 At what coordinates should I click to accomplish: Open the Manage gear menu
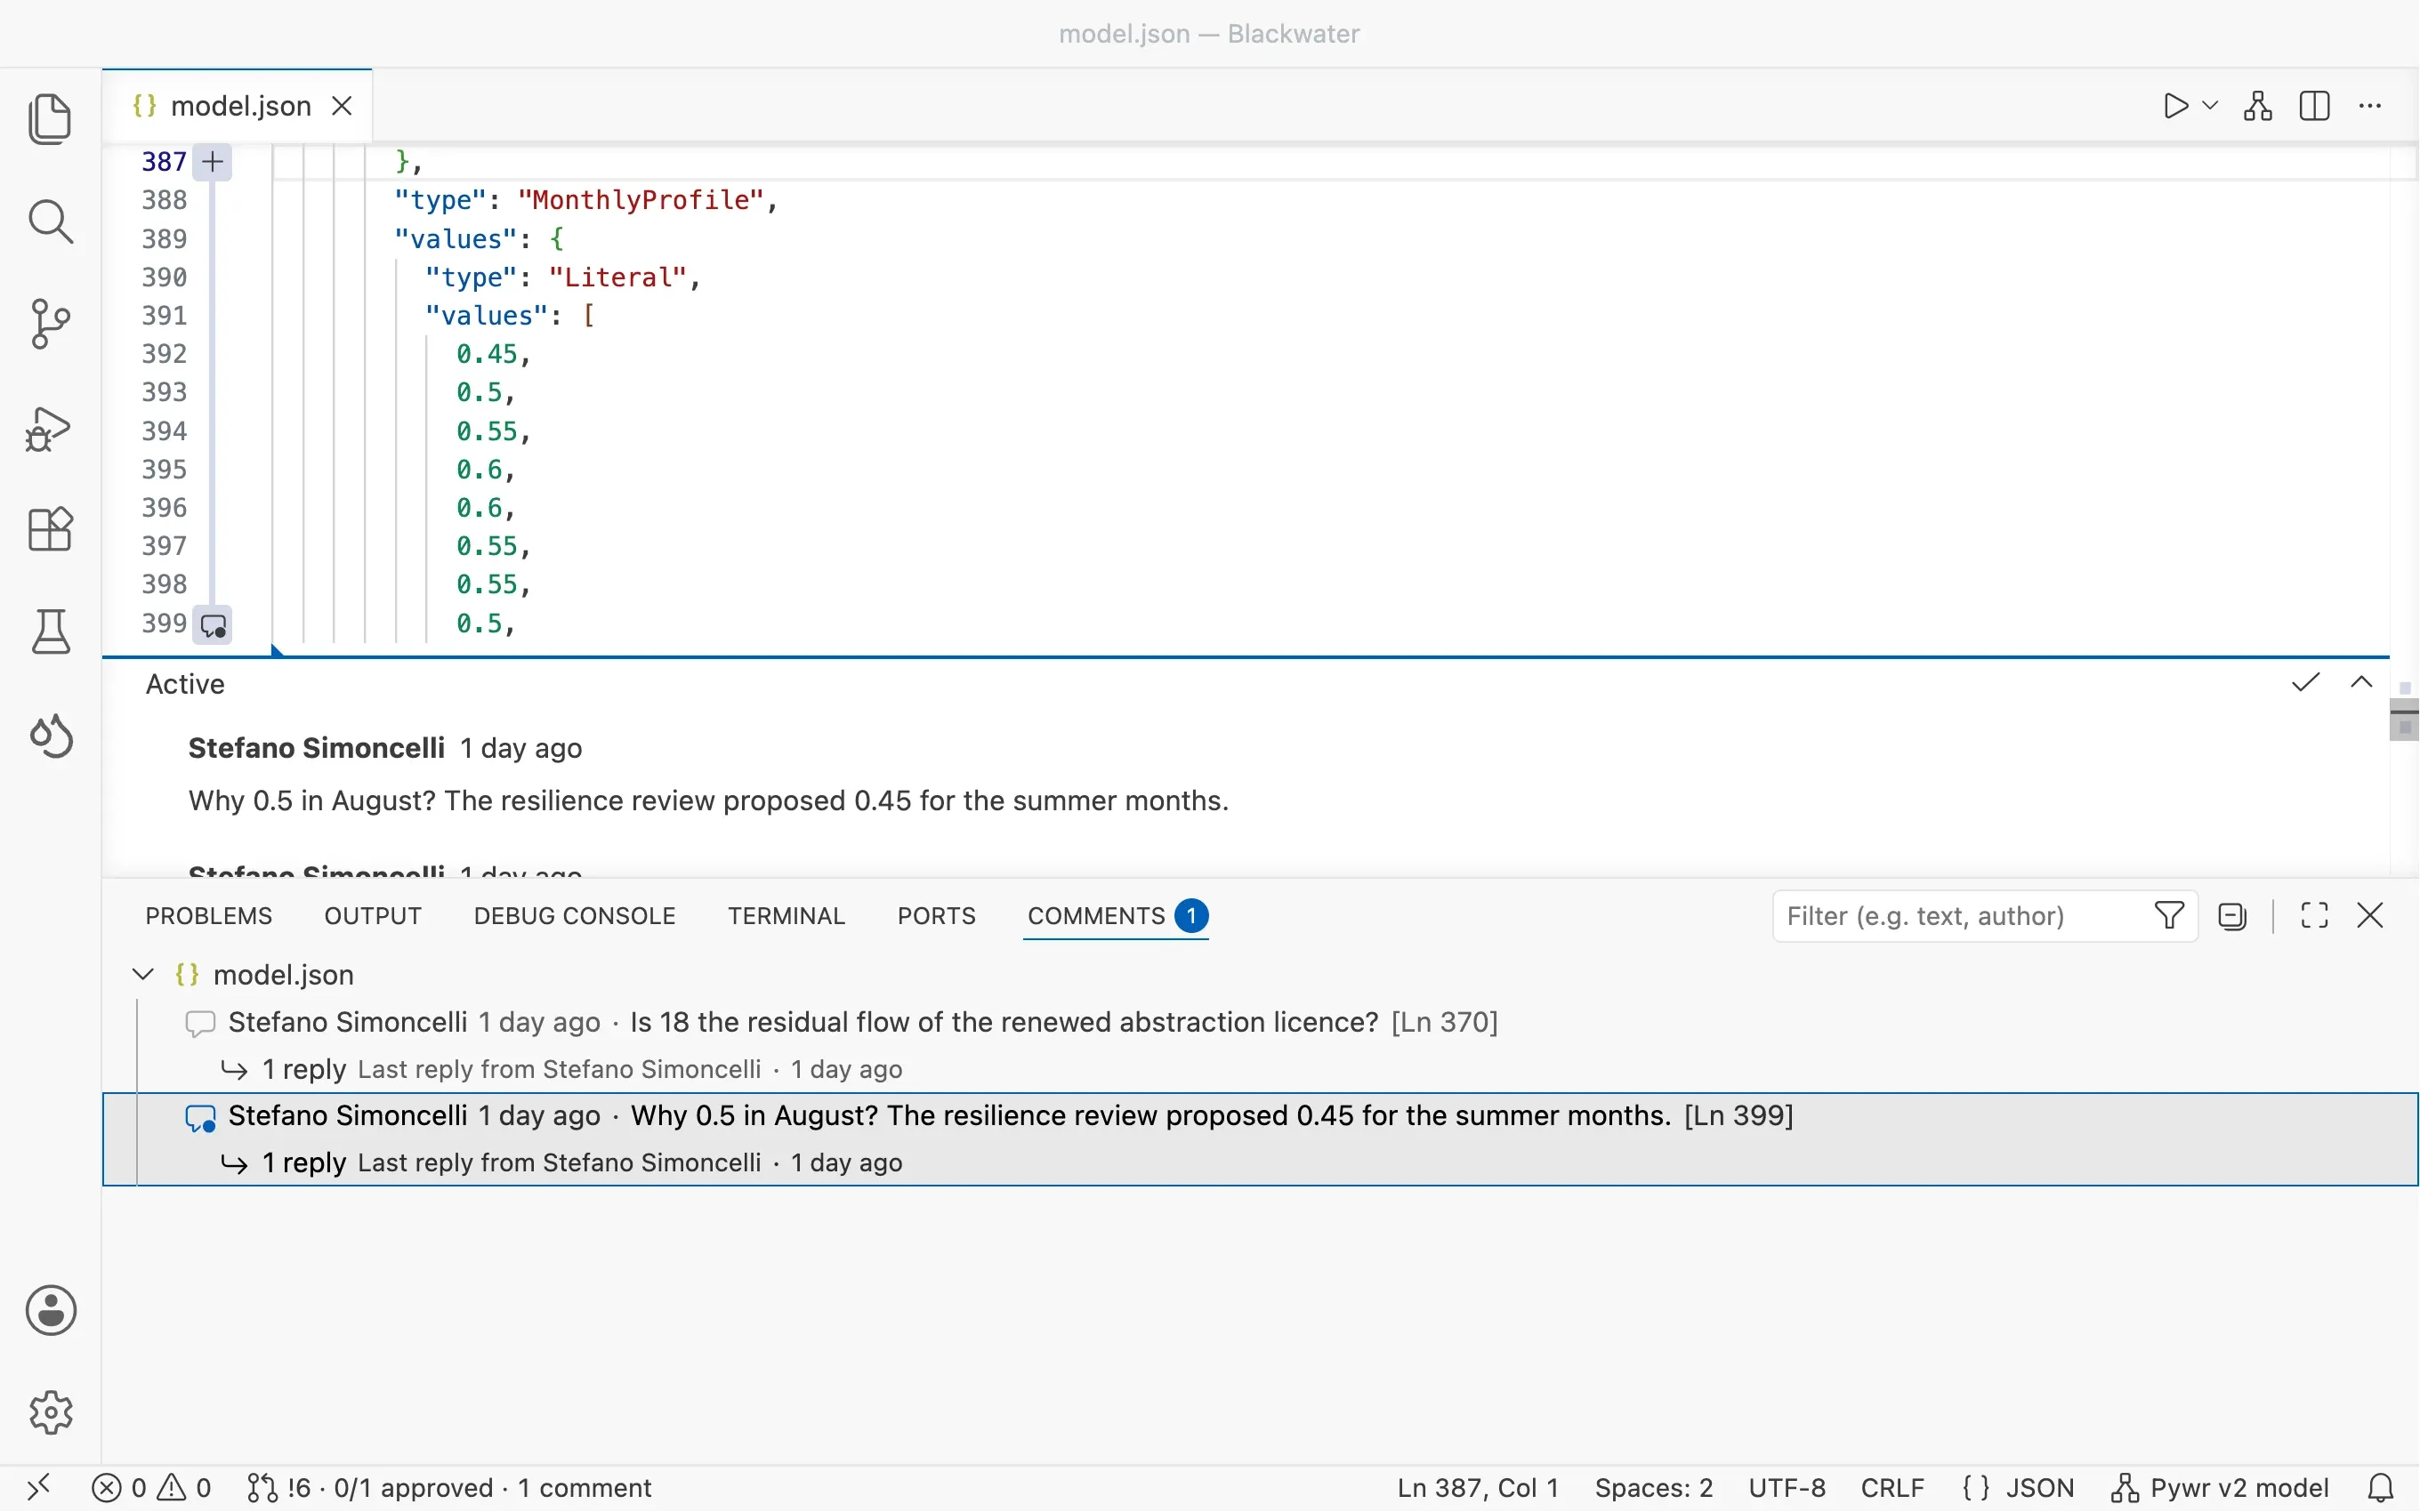coord(50,1412)
